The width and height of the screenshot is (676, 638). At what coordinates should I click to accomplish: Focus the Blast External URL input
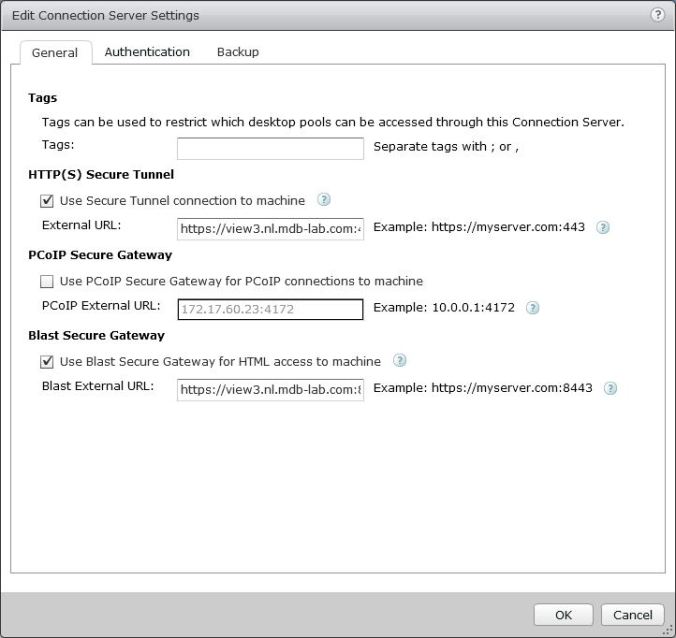(270, 389)
